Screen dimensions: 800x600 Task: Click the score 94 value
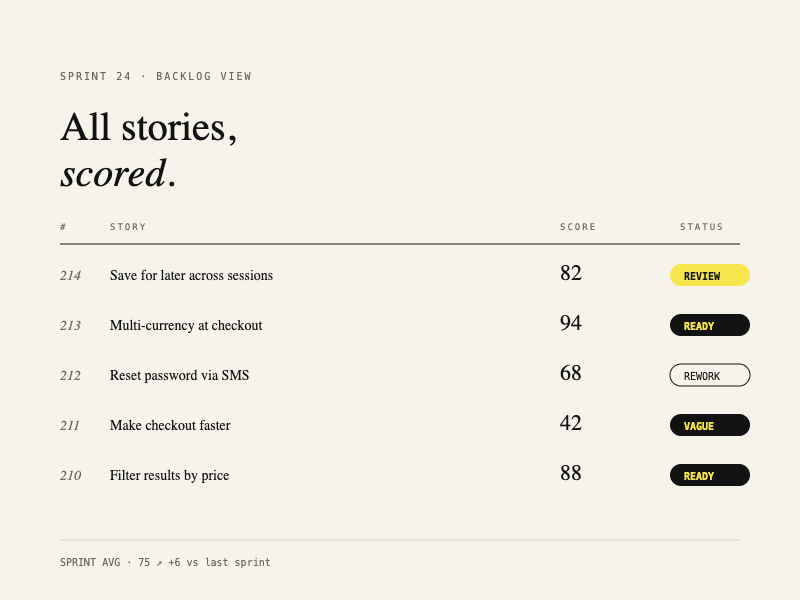(x=571, y=323)
